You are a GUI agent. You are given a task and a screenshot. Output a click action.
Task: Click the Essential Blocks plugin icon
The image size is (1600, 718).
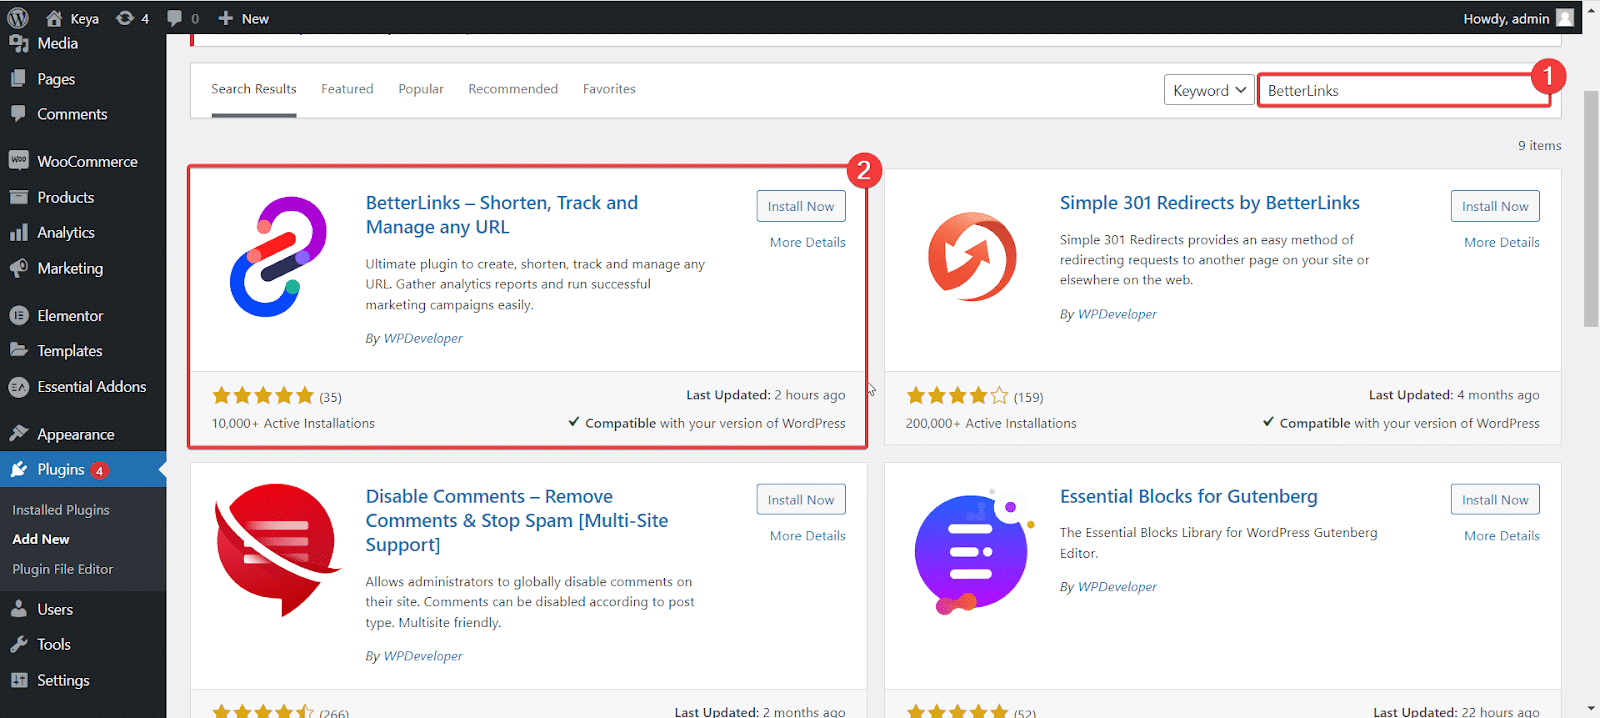(x=972, y=551)
